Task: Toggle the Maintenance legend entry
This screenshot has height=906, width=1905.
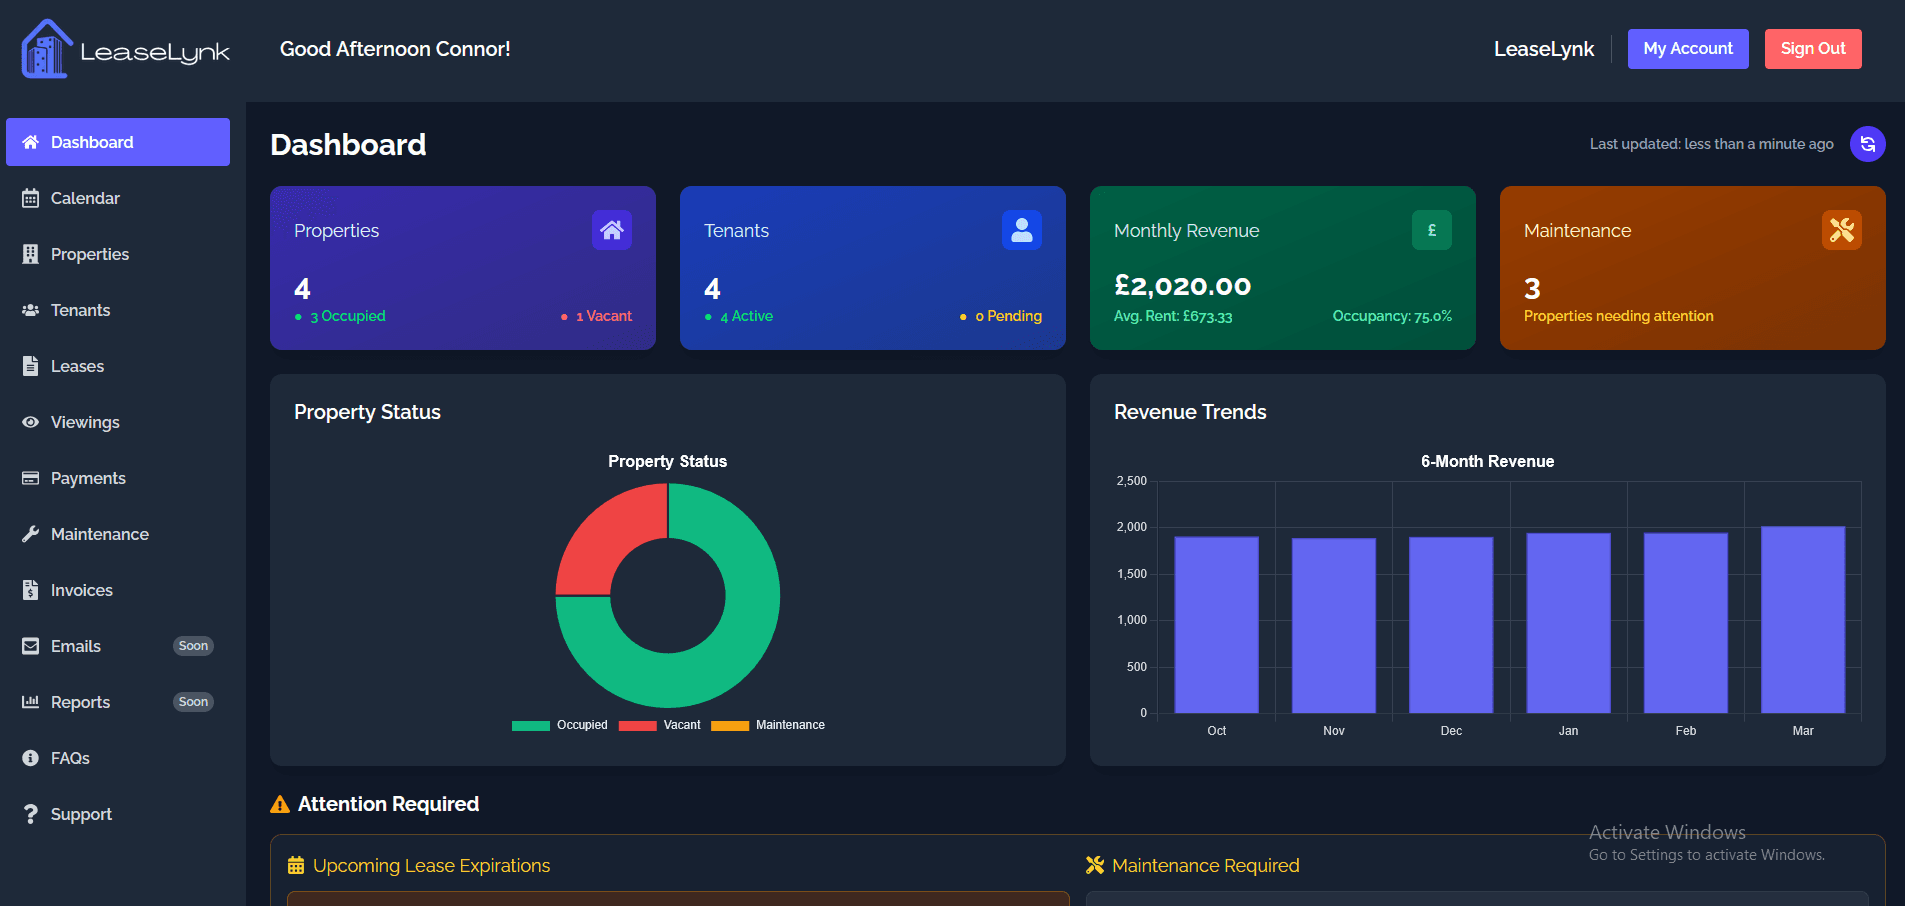Action: pos(770,725)
